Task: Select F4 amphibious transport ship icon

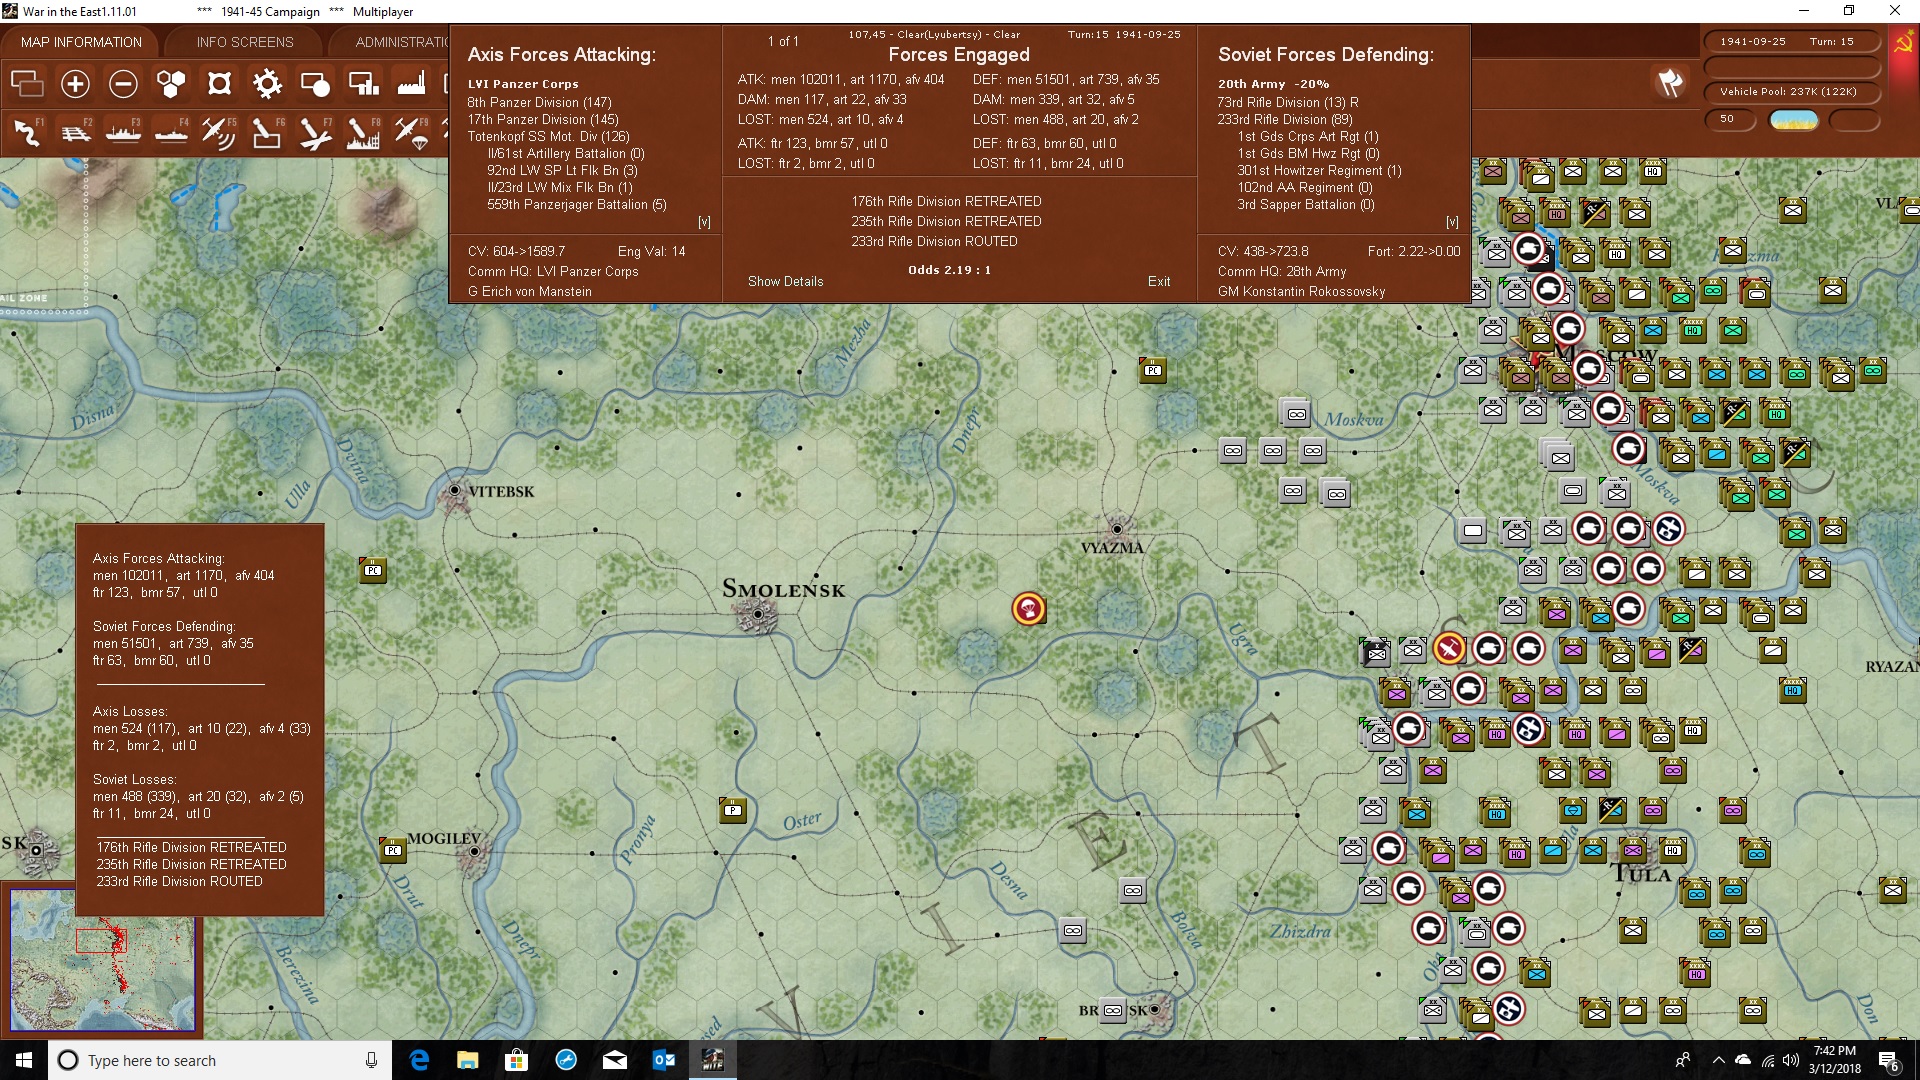Action: pyautogui.click(x=171, y=132)
